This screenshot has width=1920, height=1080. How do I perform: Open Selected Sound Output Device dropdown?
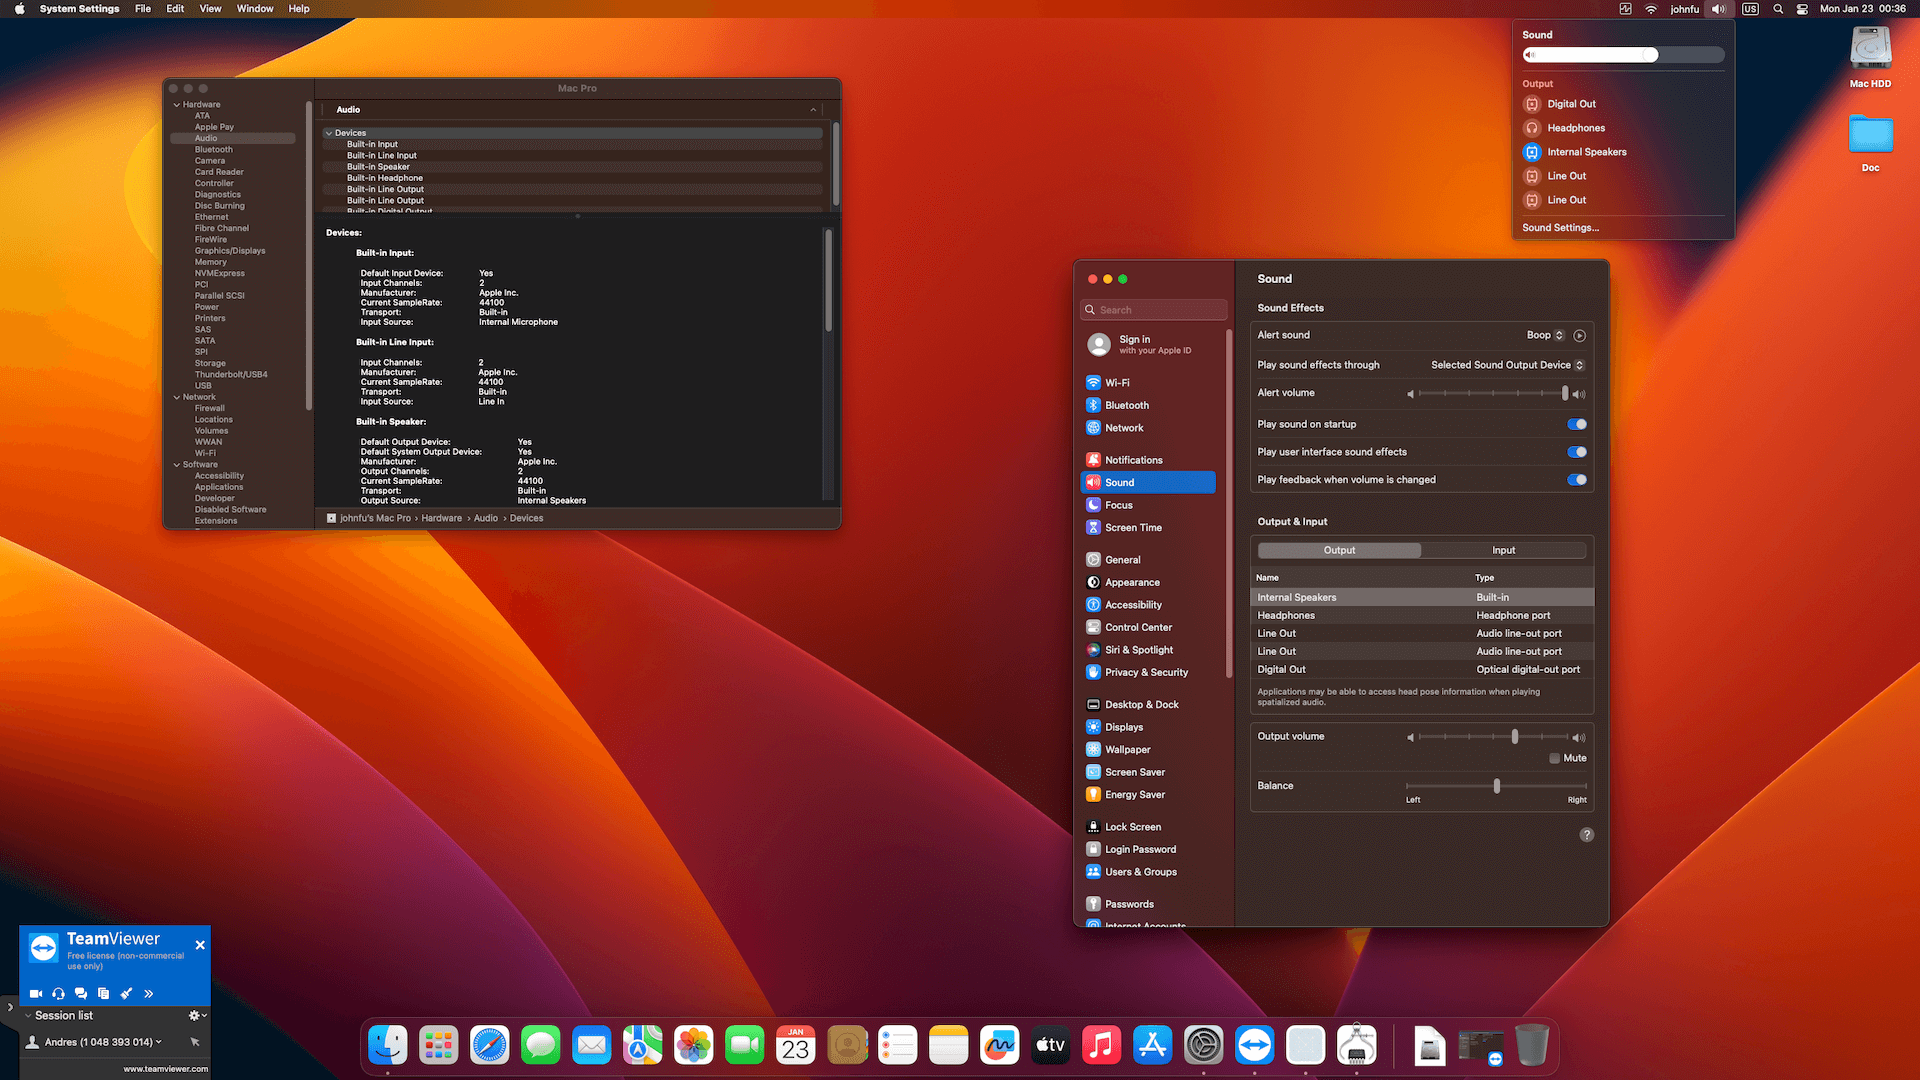[1507, 365]
